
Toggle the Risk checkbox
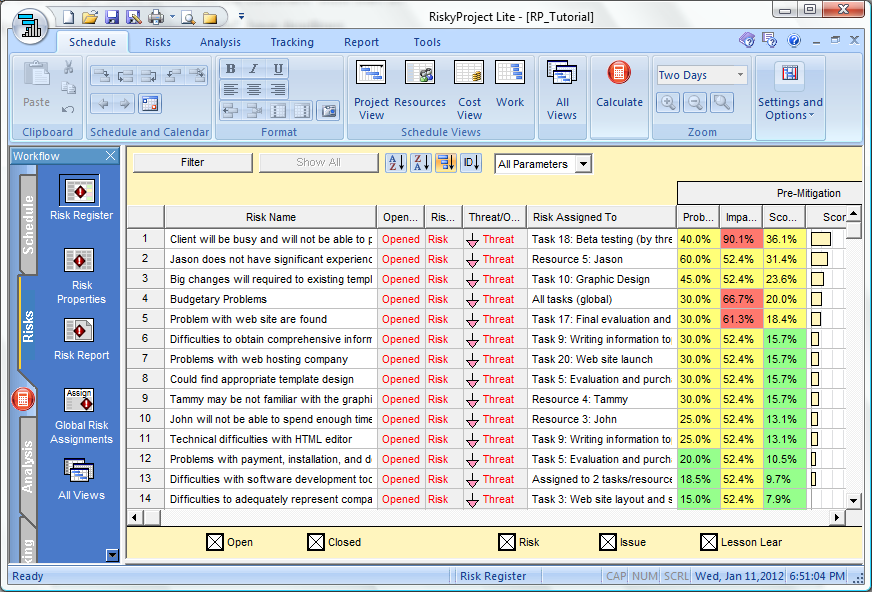tap(507, 542)
